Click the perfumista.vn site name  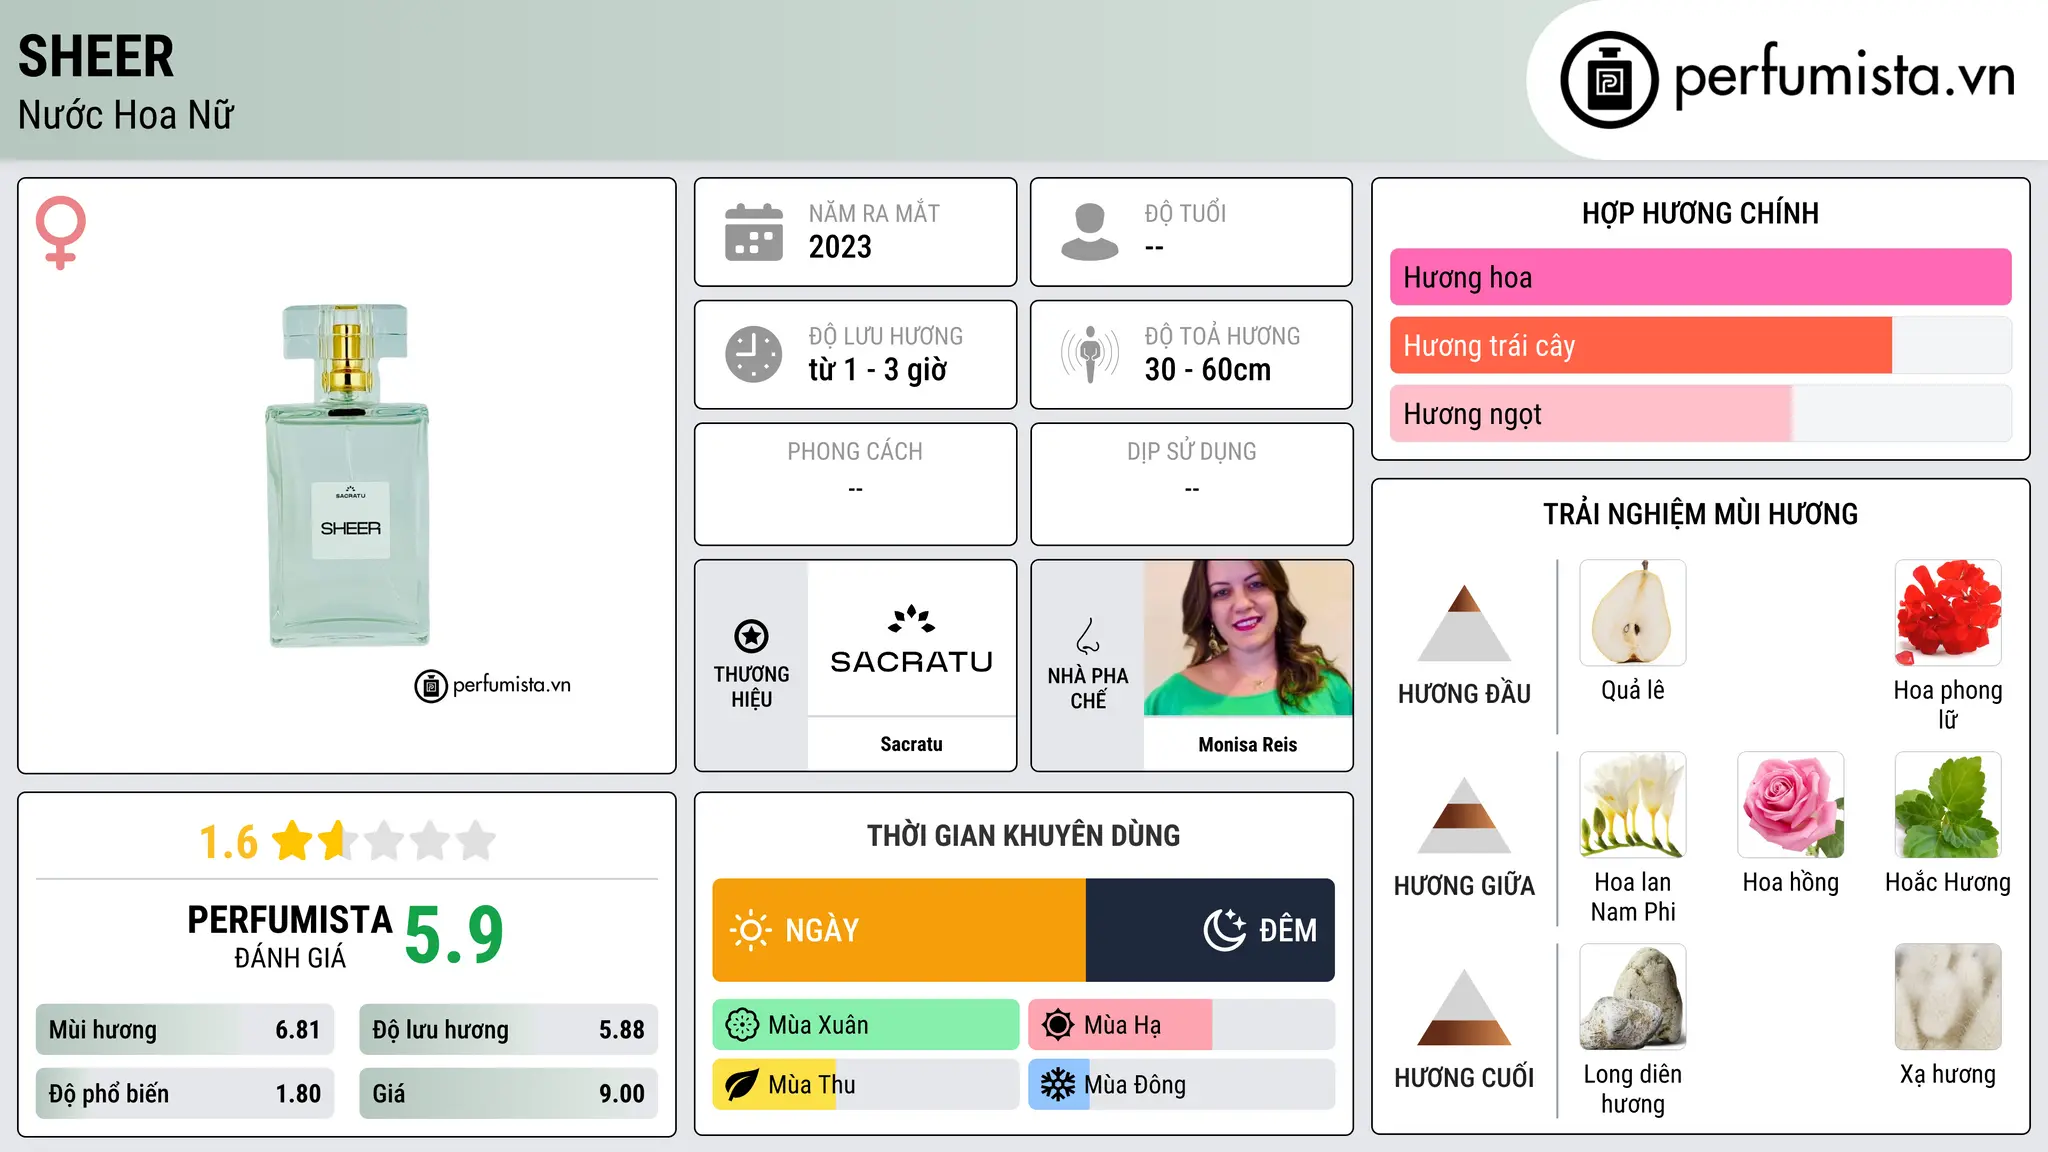1845,76
